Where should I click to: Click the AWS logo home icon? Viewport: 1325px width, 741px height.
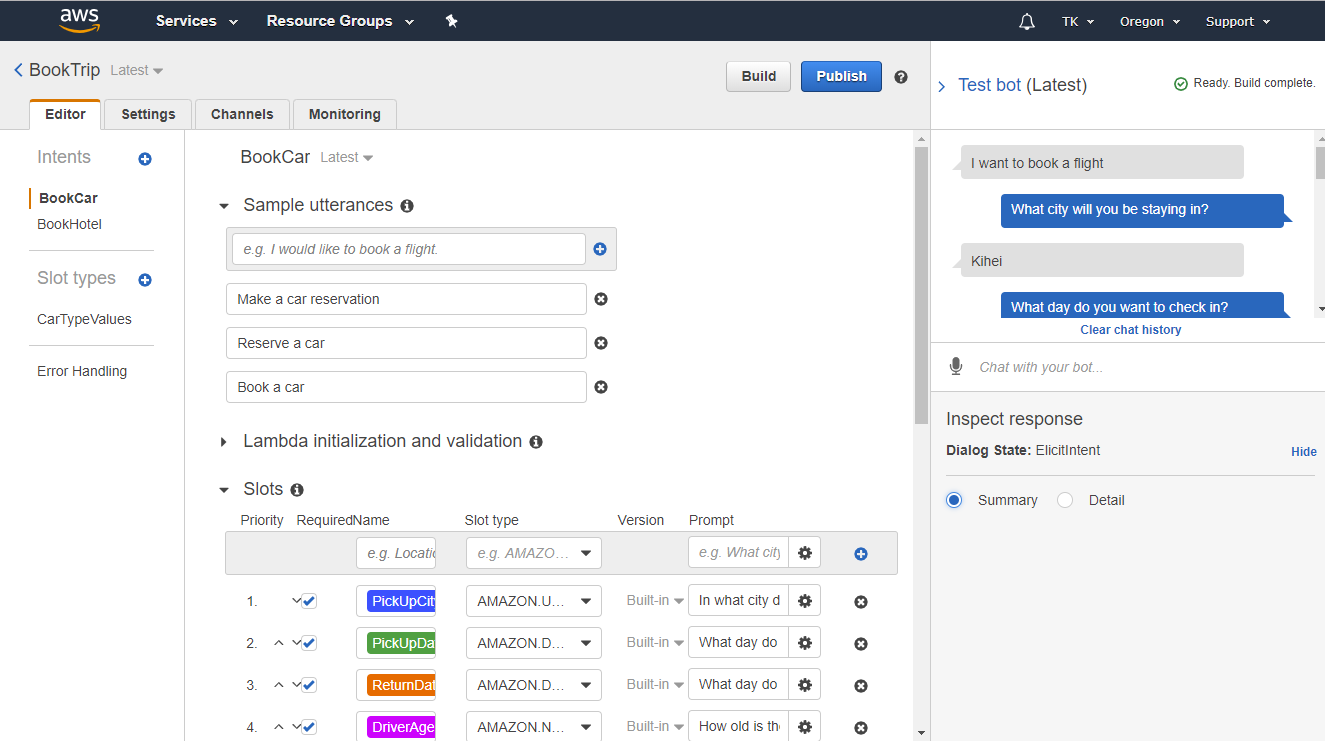79,20
